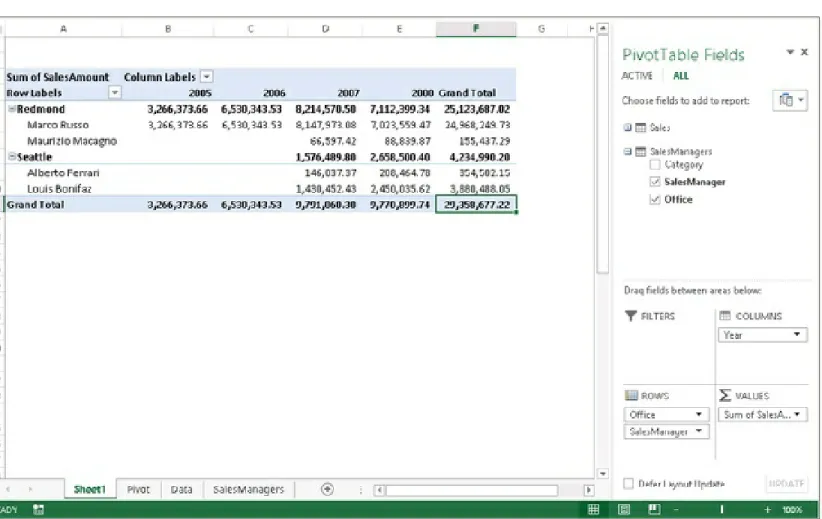Click the FILTERS area funnel icon
The height and width of the screenshot is (519, 822).
pyautogui.click(x=631, y=316)
